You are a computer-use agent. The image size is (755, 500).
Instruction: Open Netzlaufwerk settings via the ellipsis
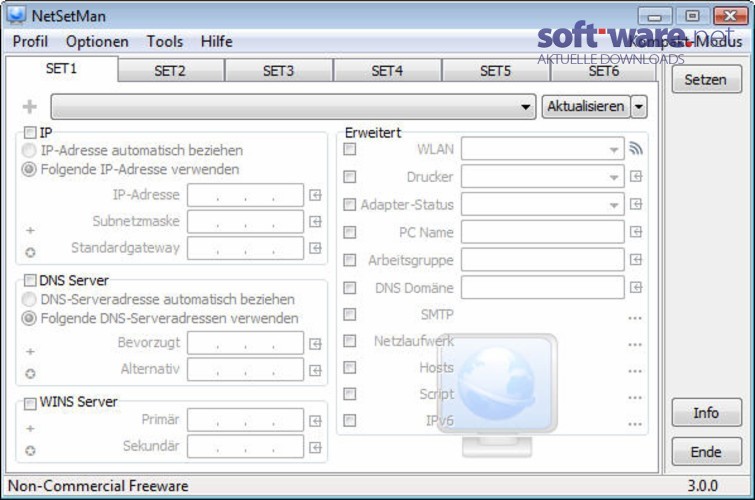pos(635,344)
